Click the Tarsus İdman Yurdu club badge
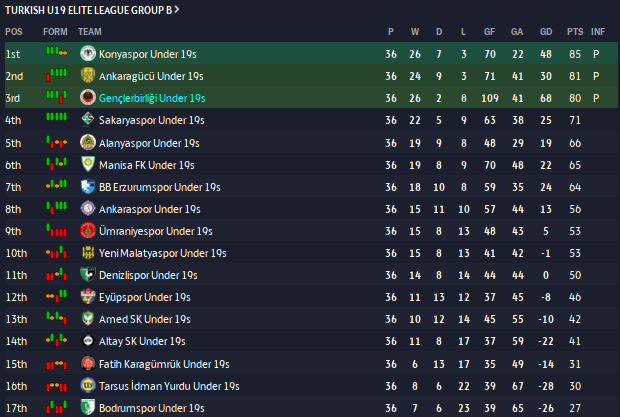Screen dimensions: 620x417 (x=88, y=385)
